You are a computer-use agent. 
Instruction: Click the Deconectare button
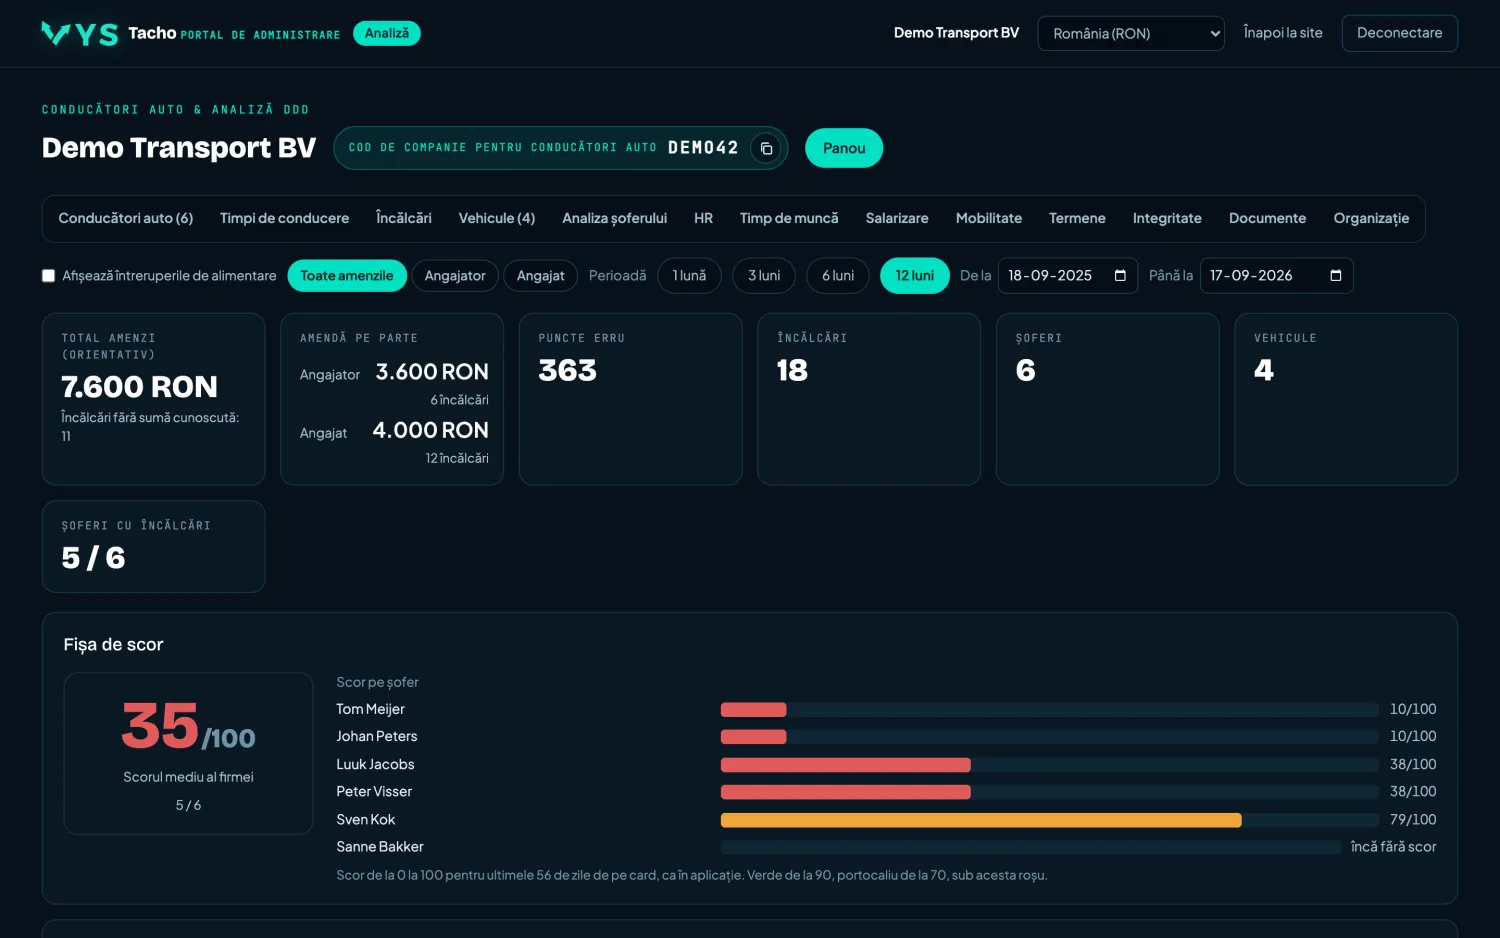(x=1400, y=33)
